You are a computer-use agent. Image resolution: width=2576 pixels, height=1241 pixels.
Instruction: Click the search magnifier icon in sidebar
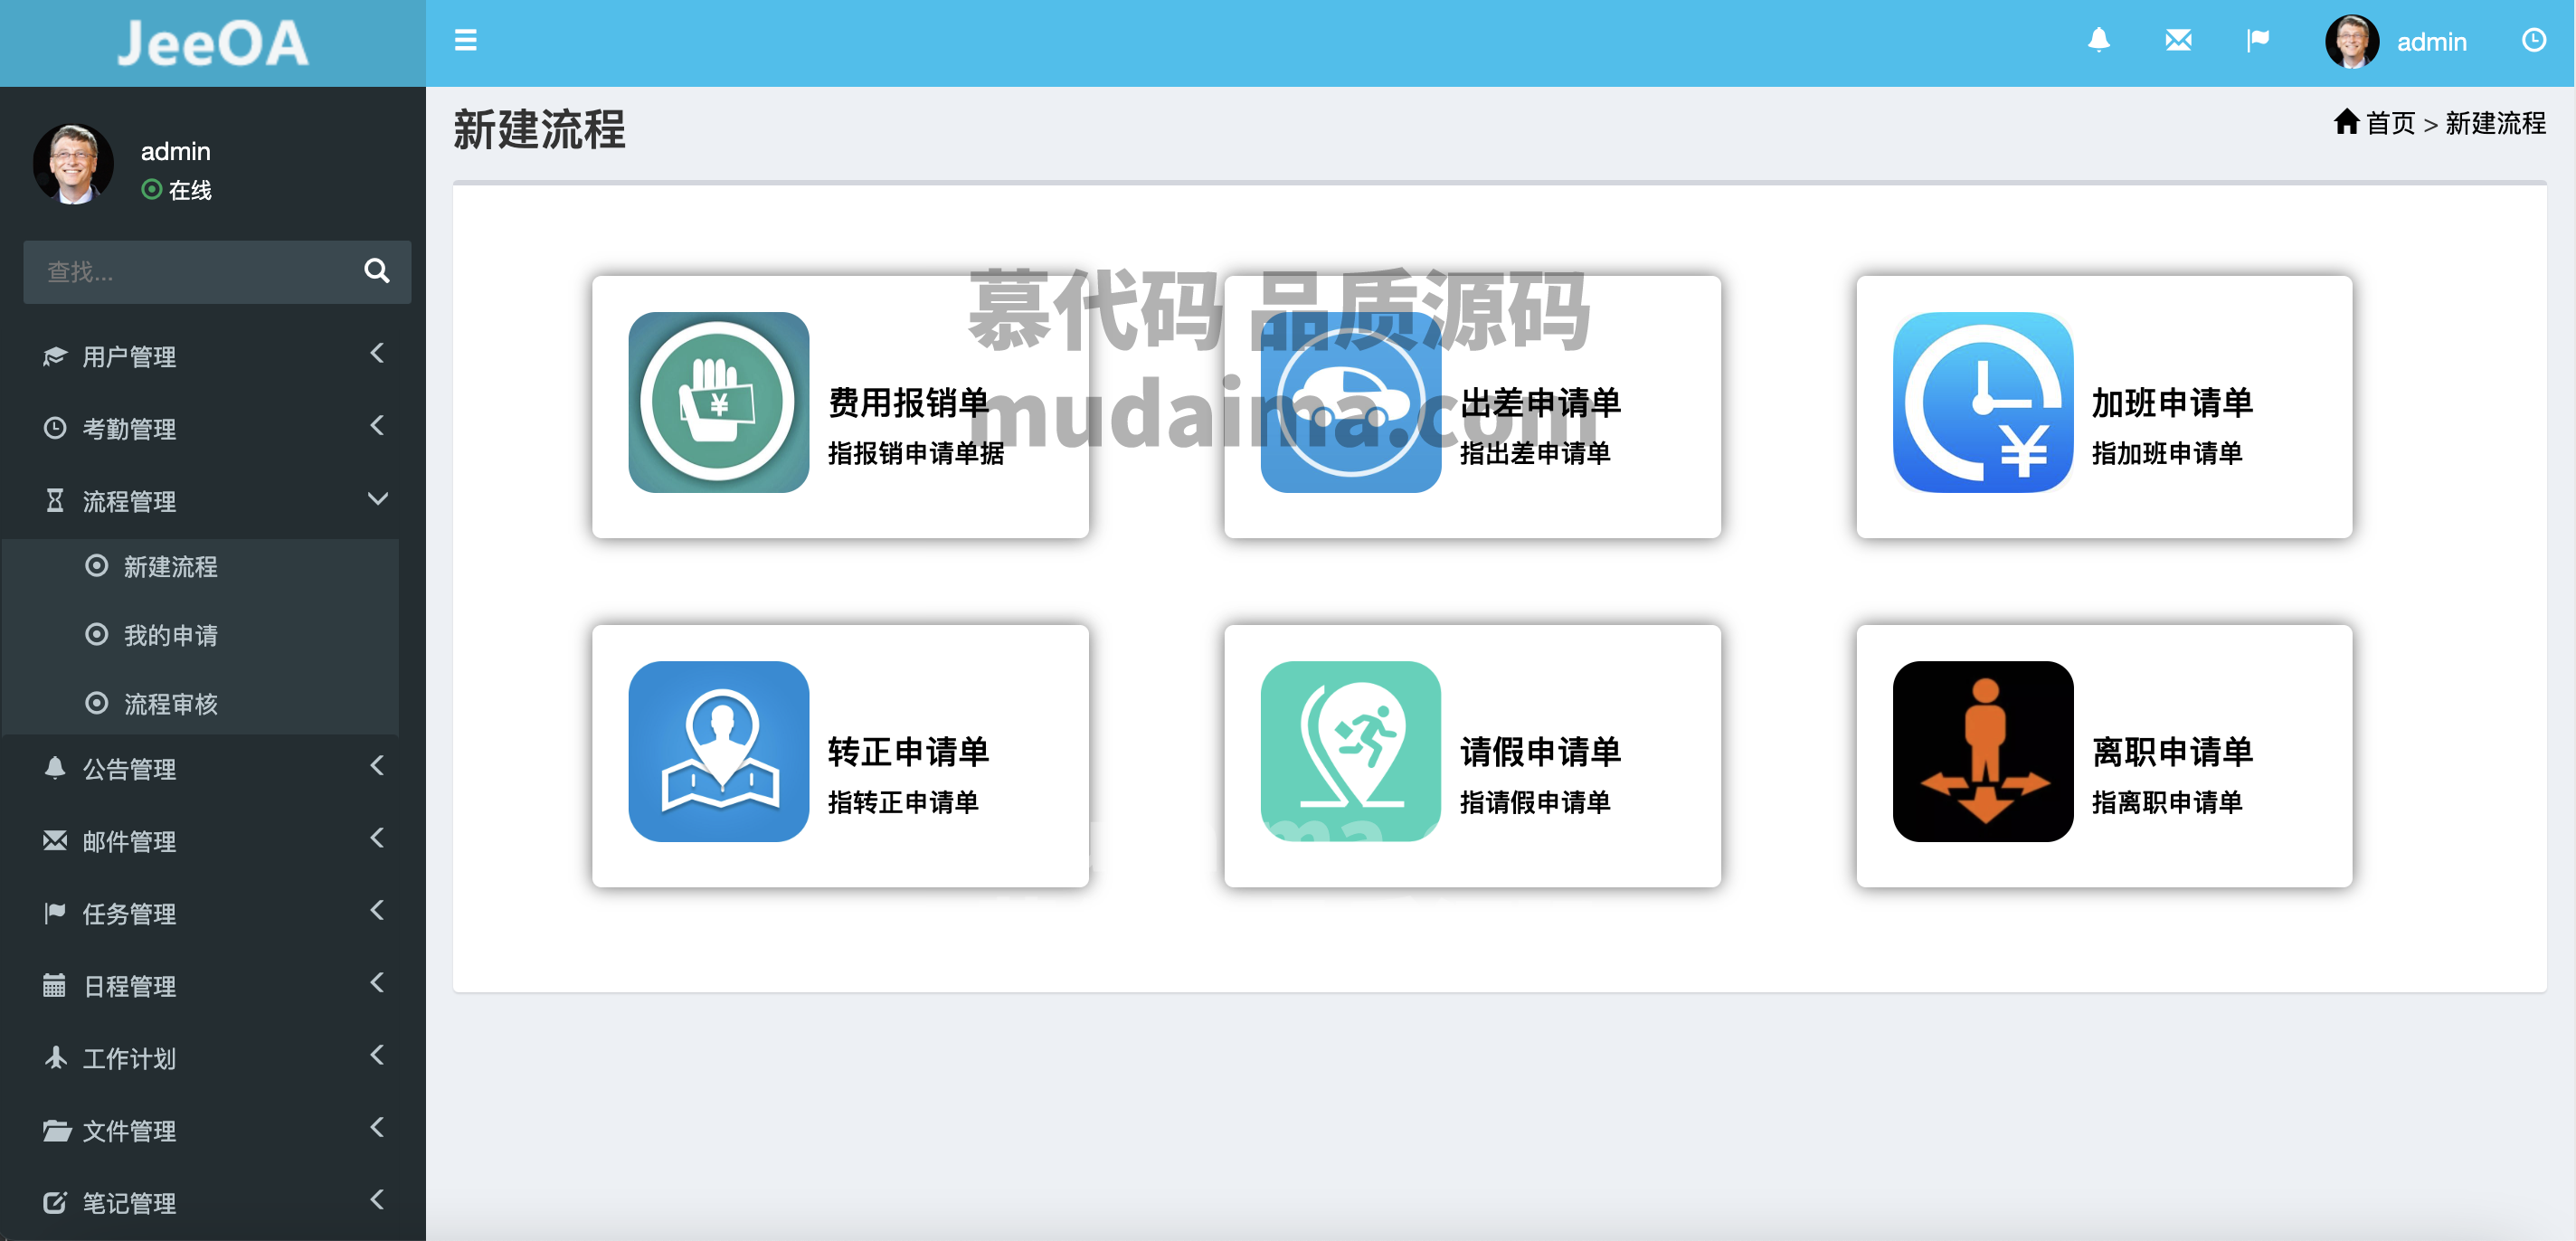coord(376,270)
